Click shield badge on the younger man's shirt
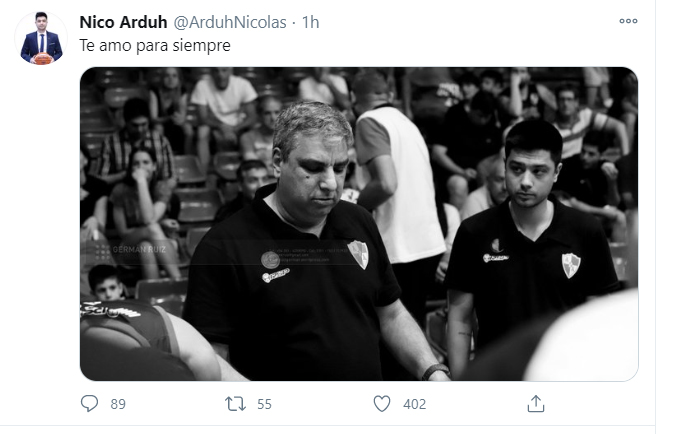The height and width of the screenshot is (434, 685). click(571, 265)
